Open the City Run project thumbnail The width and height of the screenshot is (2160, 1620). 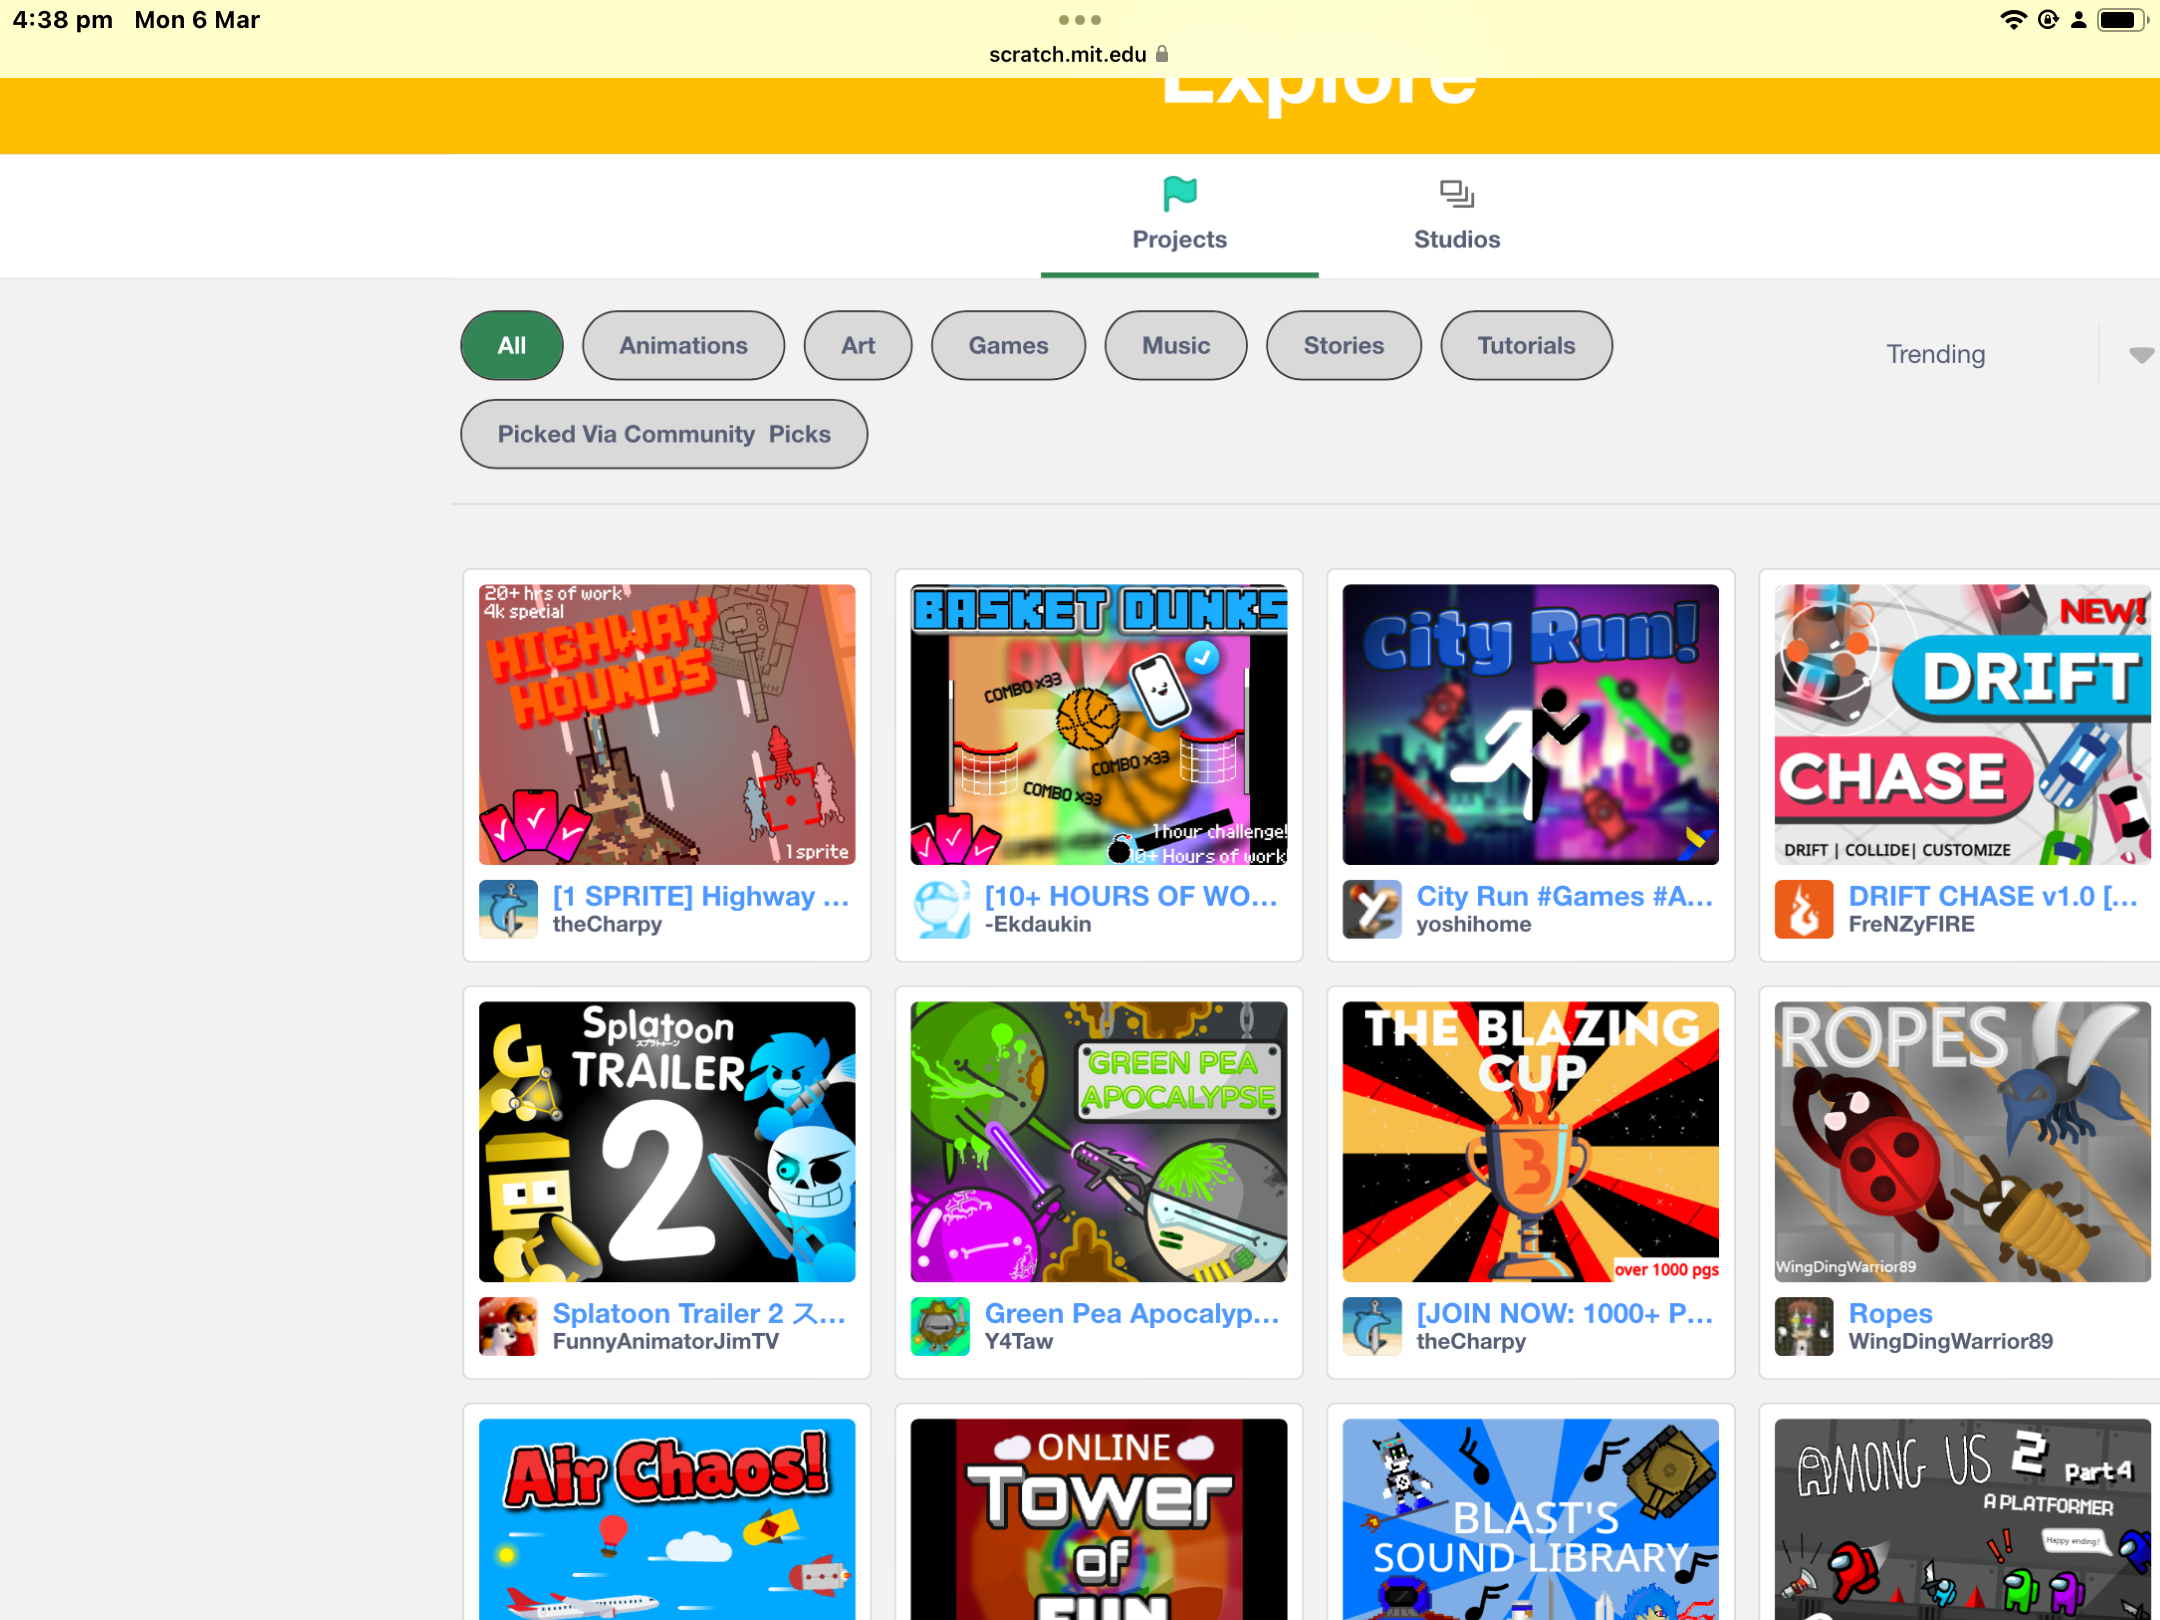1530,724
